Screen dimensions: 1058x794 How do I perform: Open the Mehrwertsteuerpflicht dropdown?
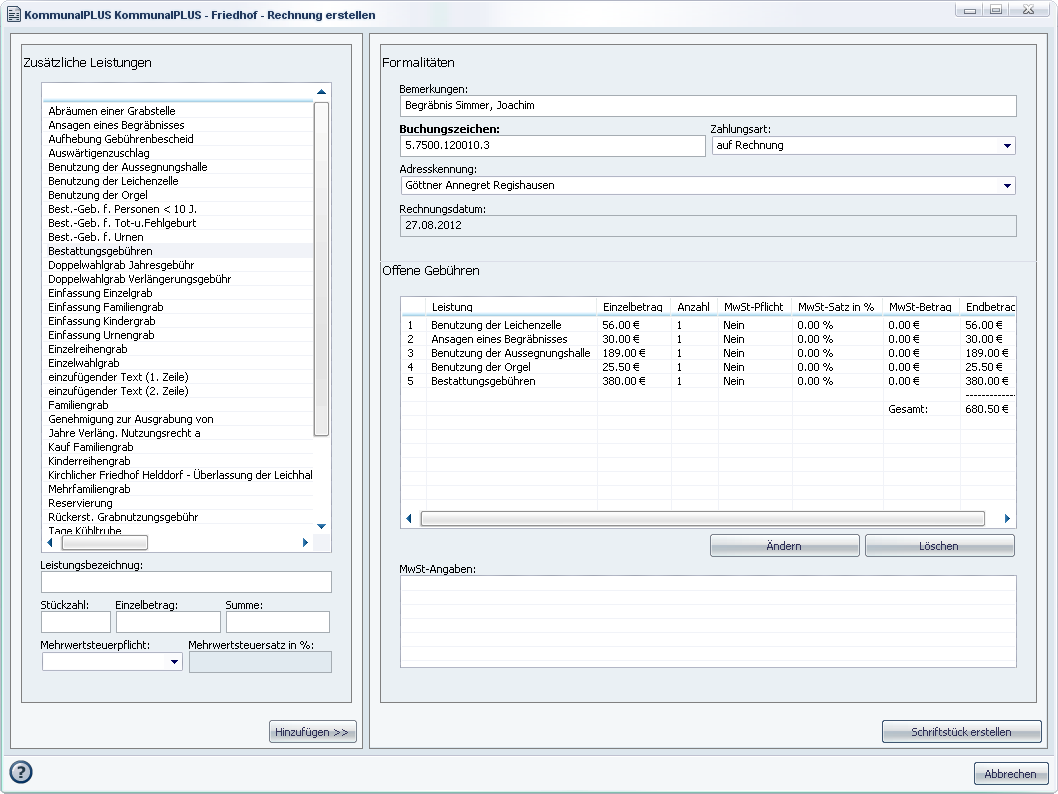(x=174, y=662)
